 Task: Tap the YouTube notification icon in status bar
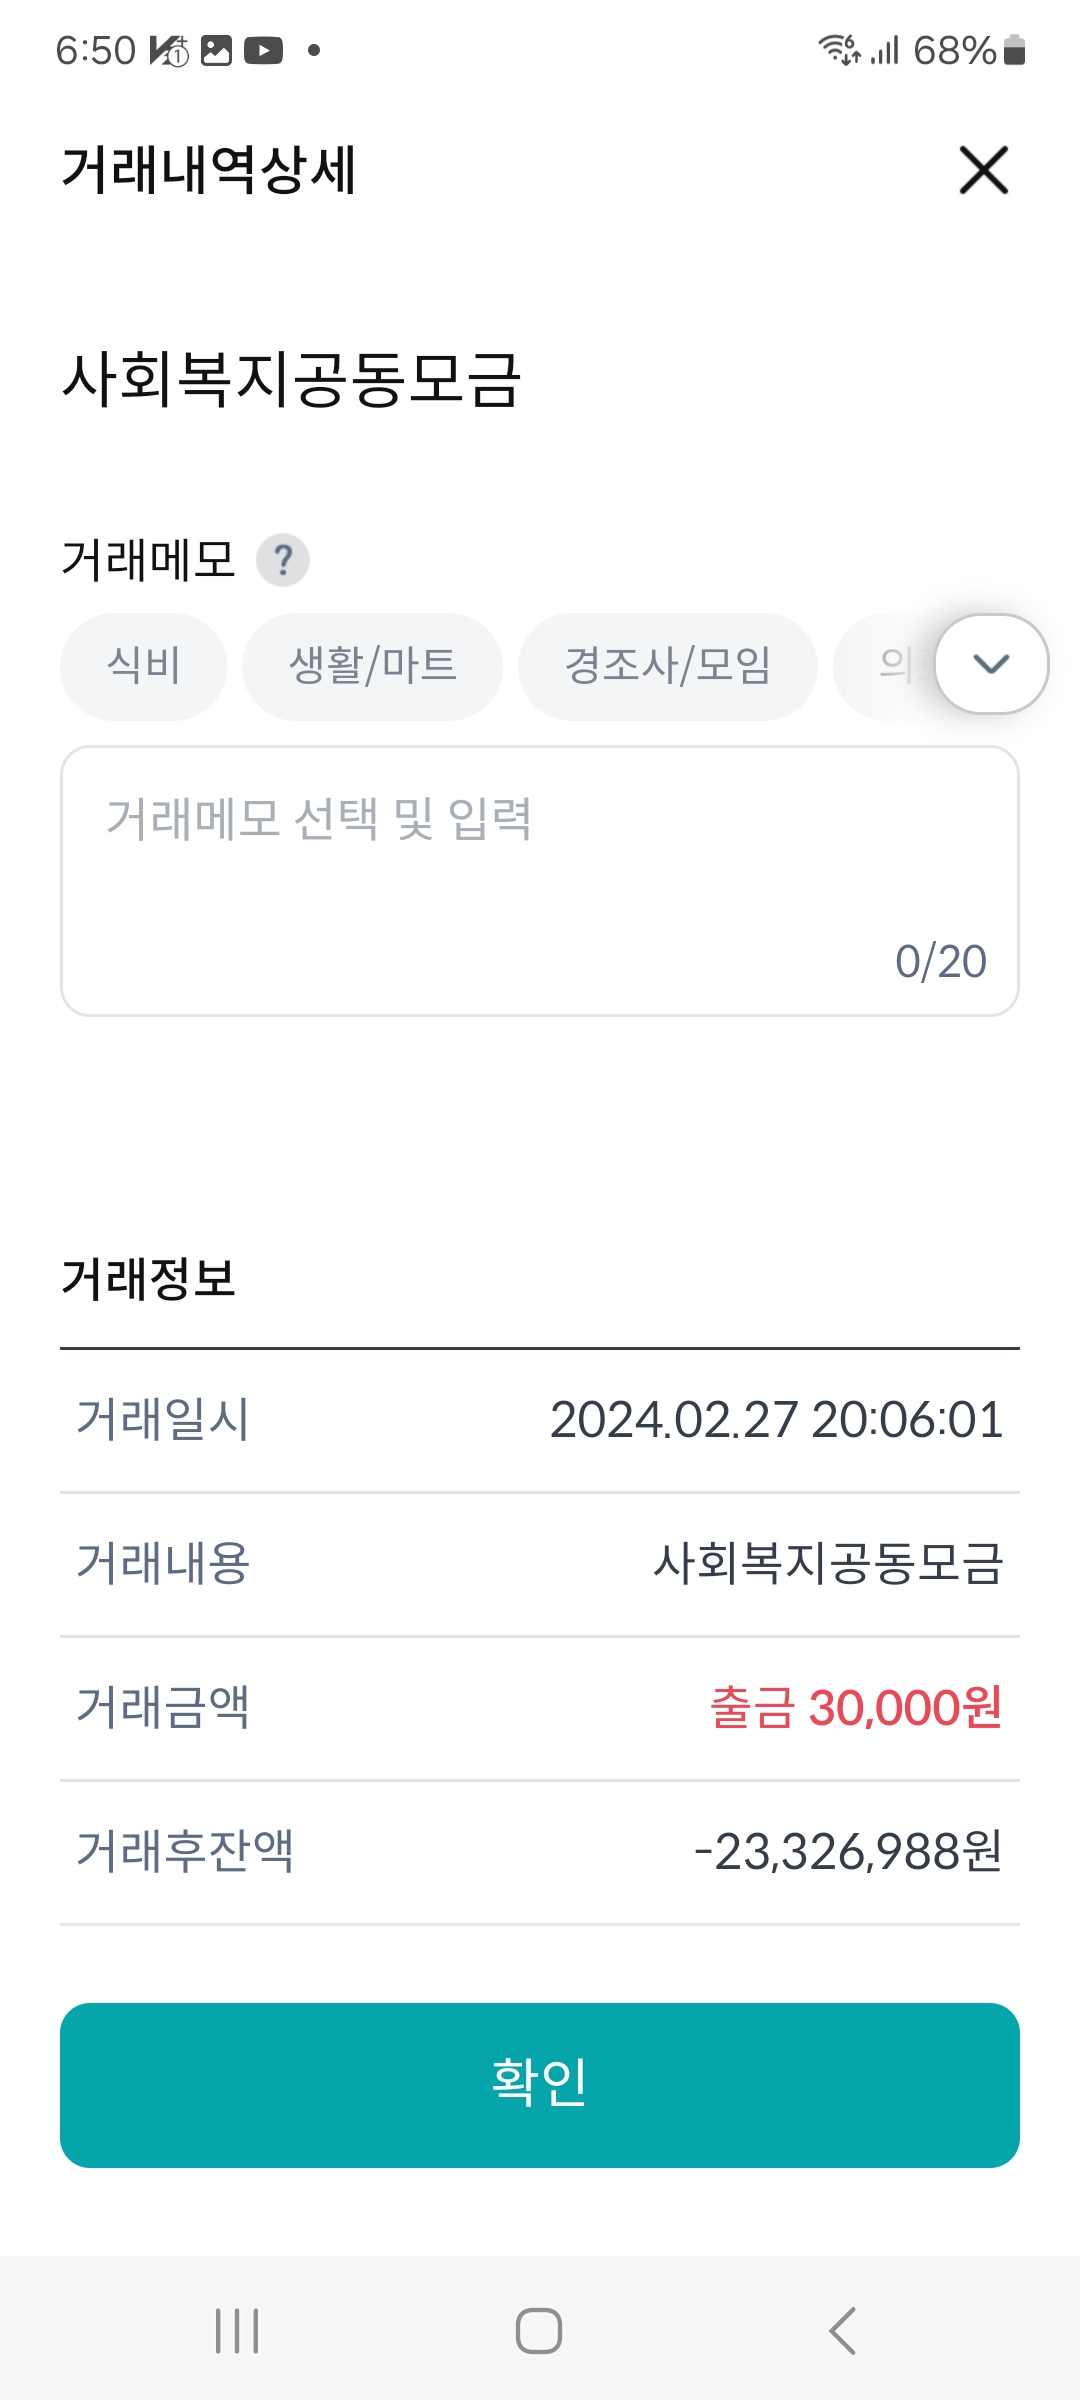[x=263, y=50]
